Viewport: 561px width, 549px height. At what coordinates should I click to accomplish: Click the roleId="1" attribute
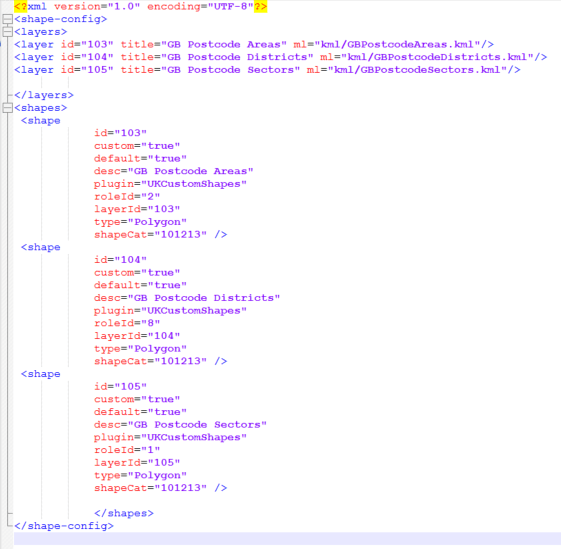[x=127, y=450]
